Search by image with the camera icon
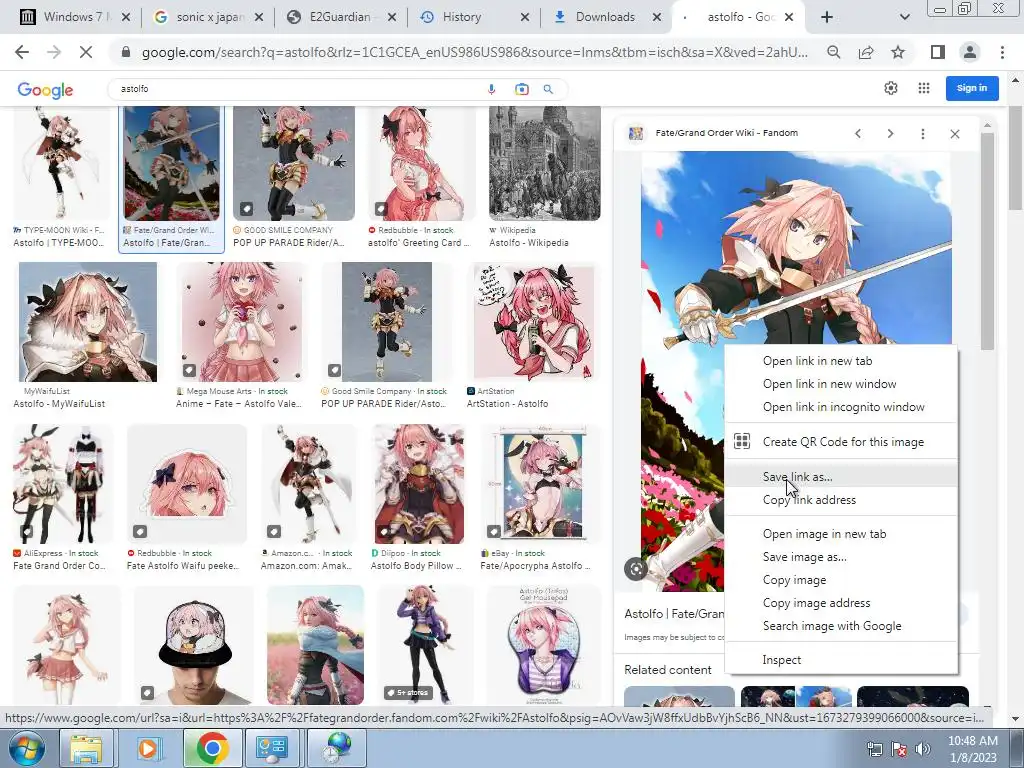1024x768 pixels. tap(521, 89)
